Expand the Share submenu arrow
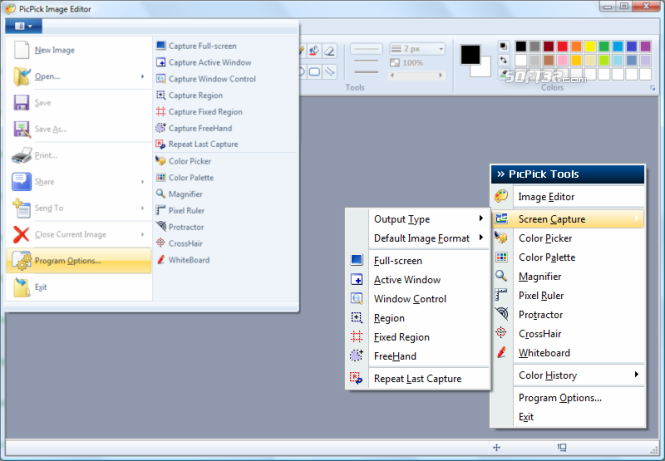The width and height of the screenshot is (665, 461). pyautogui.click(x=142, y=182)
